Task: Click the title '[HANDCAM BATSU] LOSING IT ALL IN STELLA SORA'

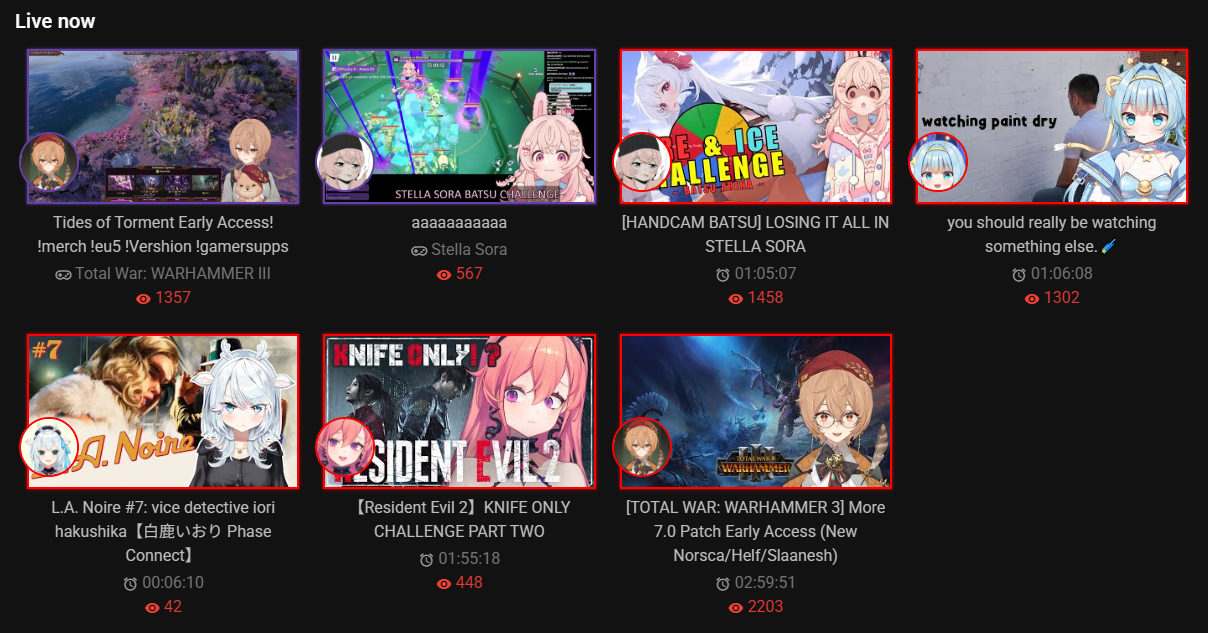Action: tap(755, 234)
